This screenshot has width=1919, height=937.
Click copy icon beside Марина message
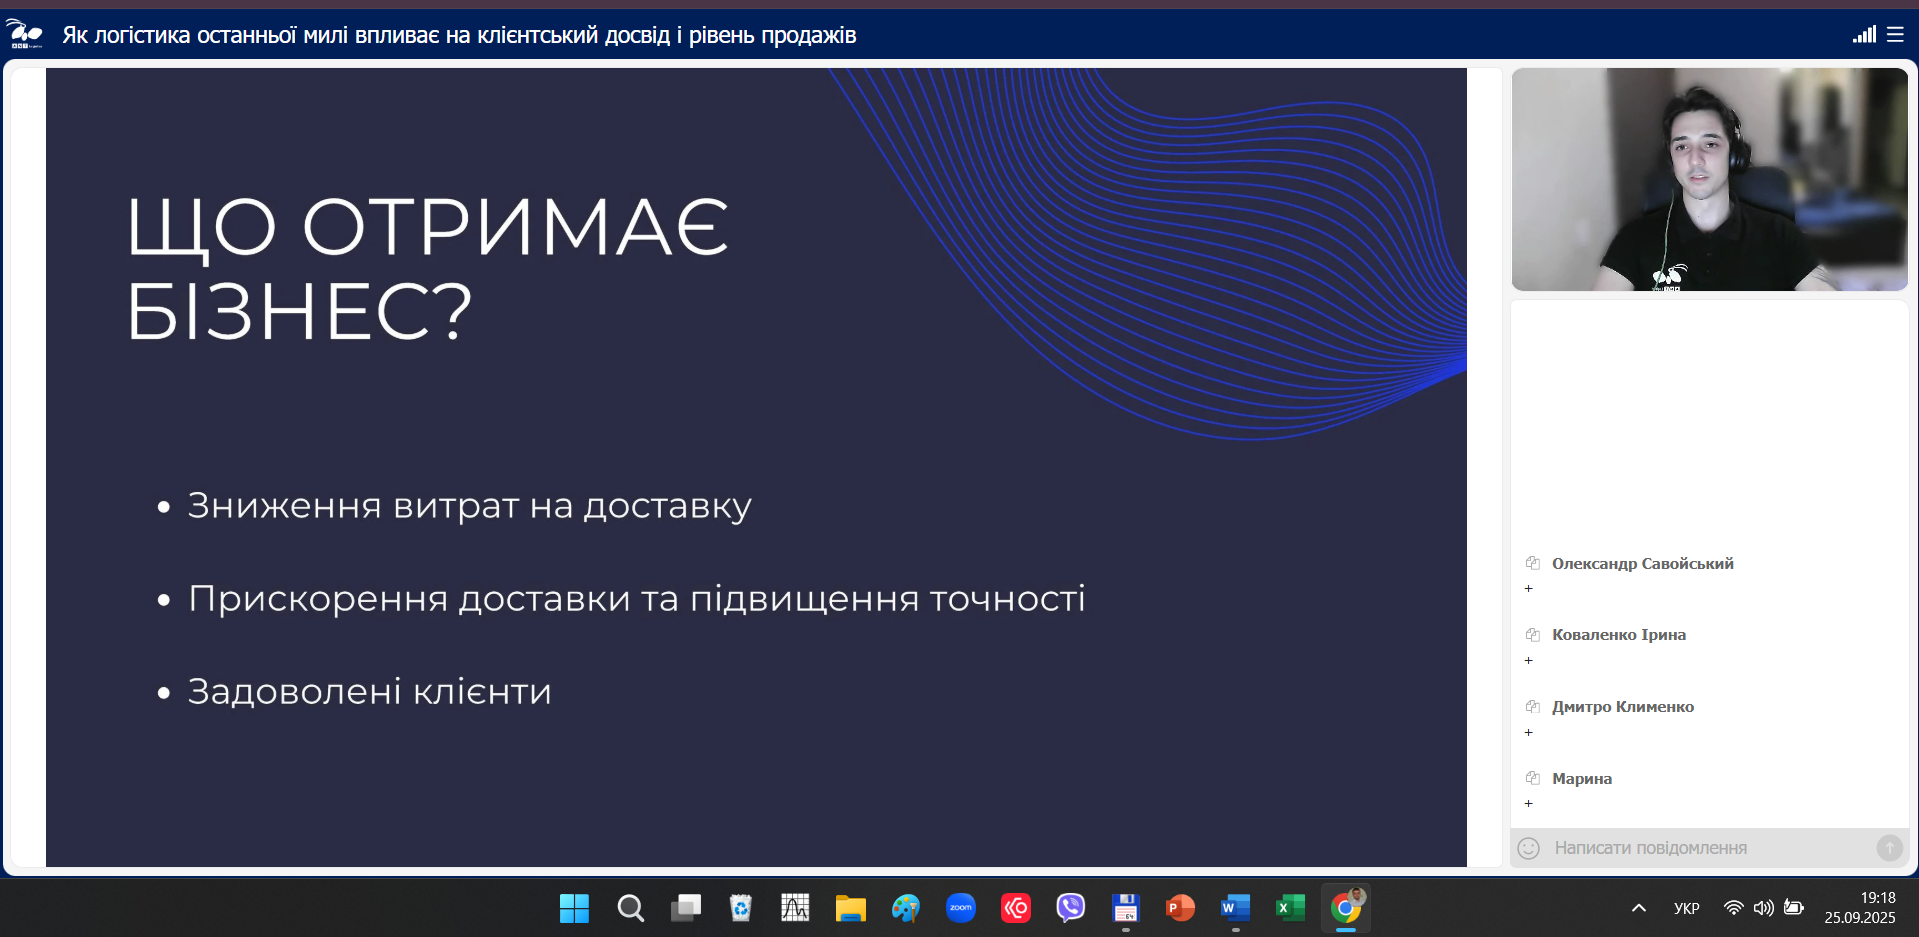point(1532,778)
